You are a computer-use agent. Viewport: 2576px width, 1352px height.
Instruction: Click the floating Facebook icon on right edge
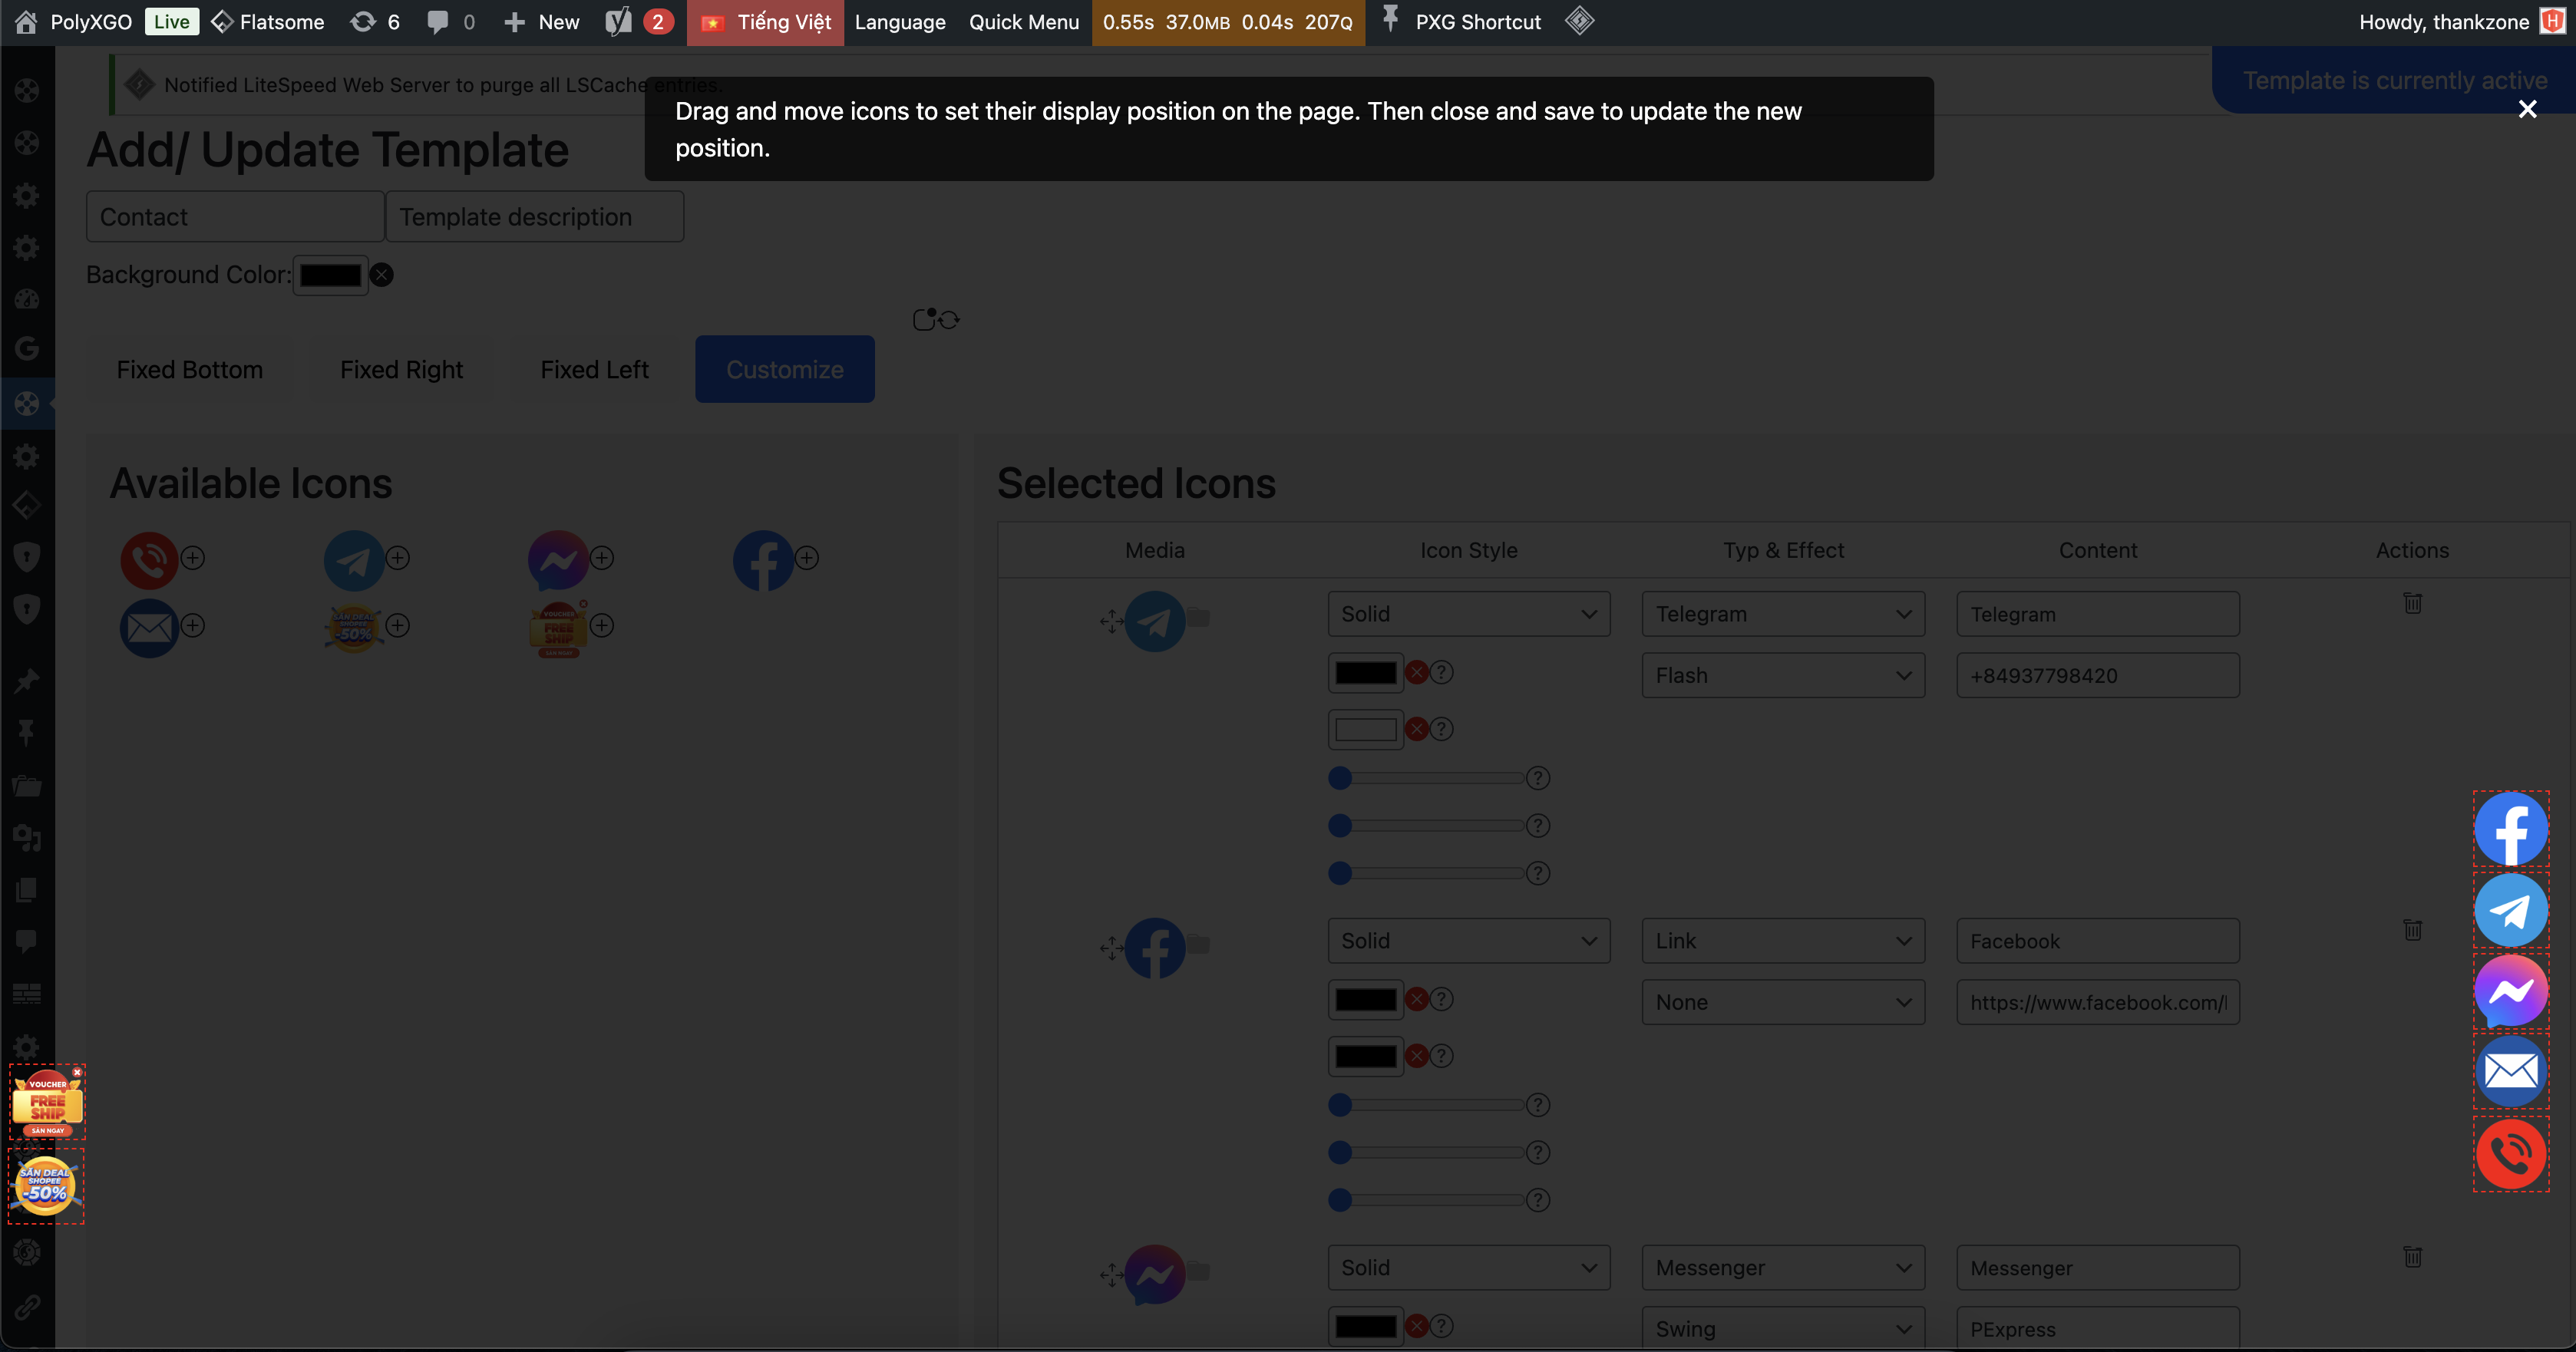click(2510, 829)
